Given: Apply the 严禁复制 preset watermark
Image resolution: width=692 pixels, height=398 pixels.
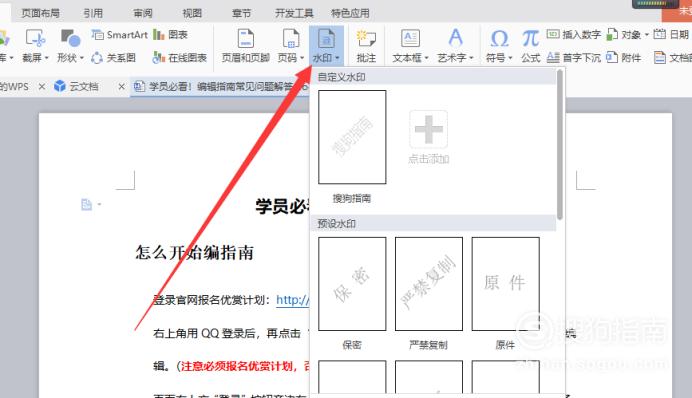Looking at the screenshot, I should click(429, 284).
